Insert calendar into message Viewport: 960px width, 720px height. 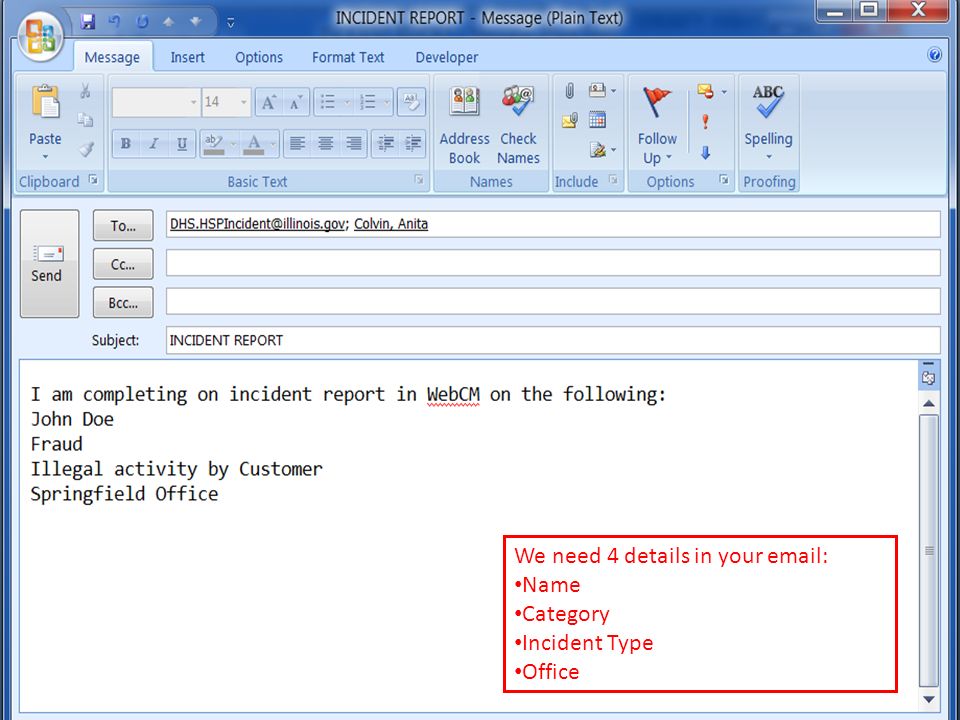coord(598,120)
